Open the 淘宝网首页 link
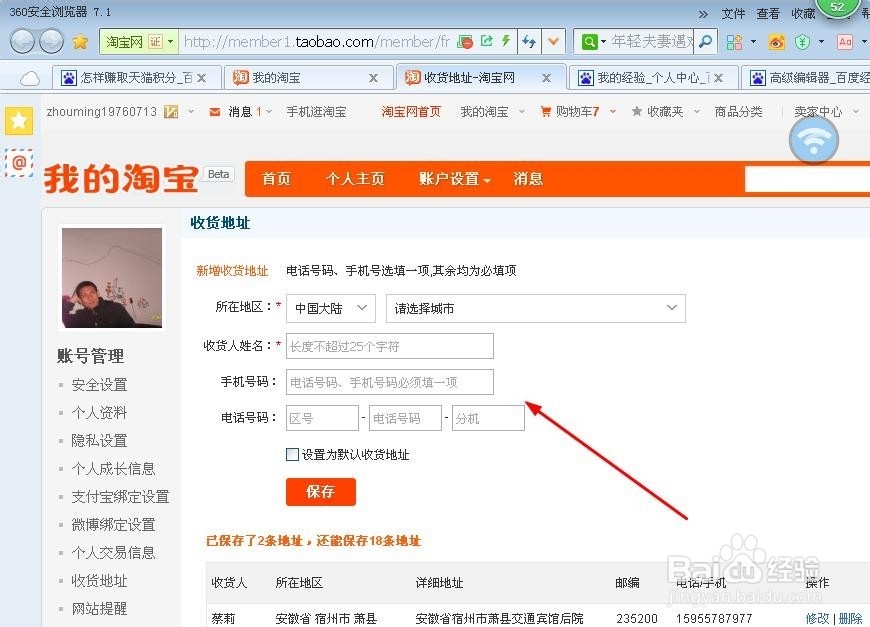870x627 pixels. (x=411, y=112)
